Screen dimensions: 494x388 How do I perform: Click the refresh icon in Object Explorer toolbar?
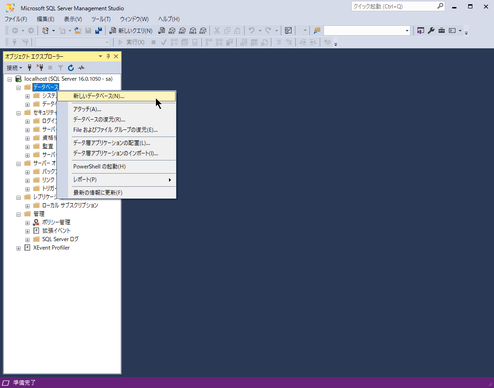click(x=71, y=68)
